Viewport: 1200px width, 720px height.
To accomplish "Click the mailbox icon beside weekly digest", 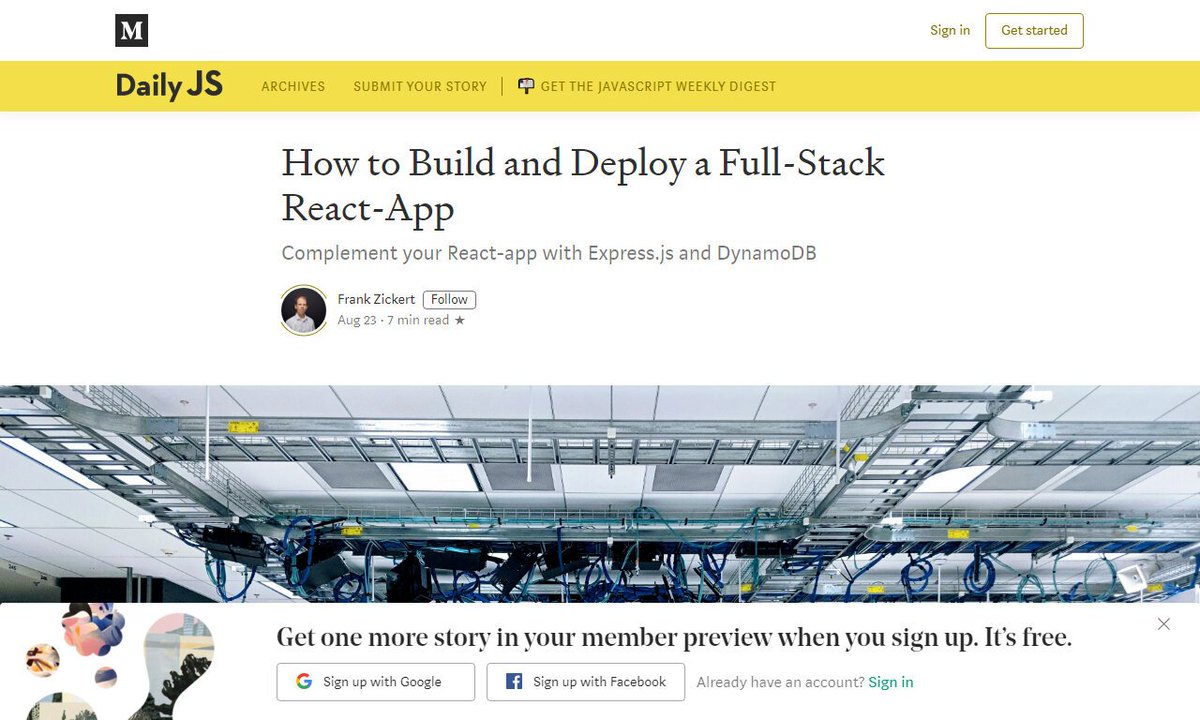I will click(x=526, y=86).
